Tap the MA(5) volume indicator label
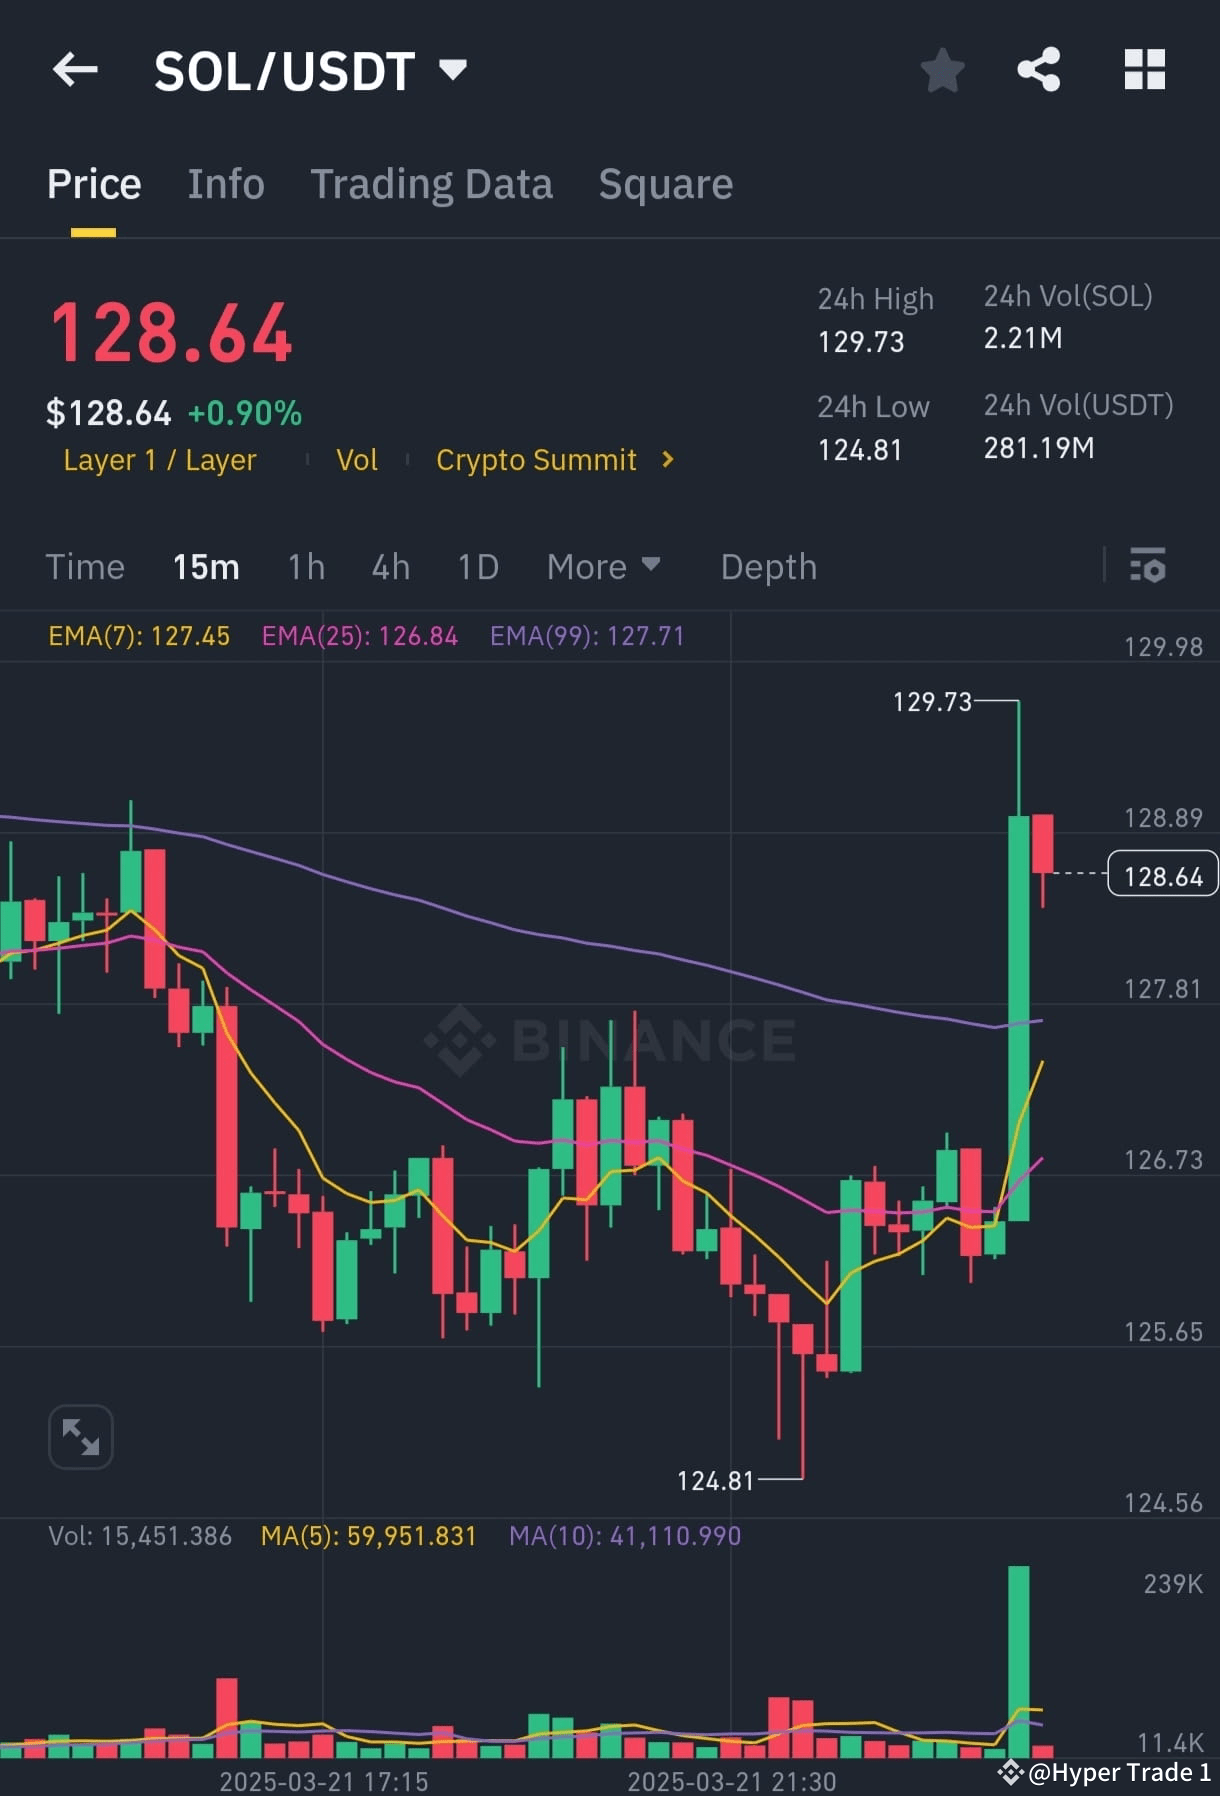 tap(368, 1535)
